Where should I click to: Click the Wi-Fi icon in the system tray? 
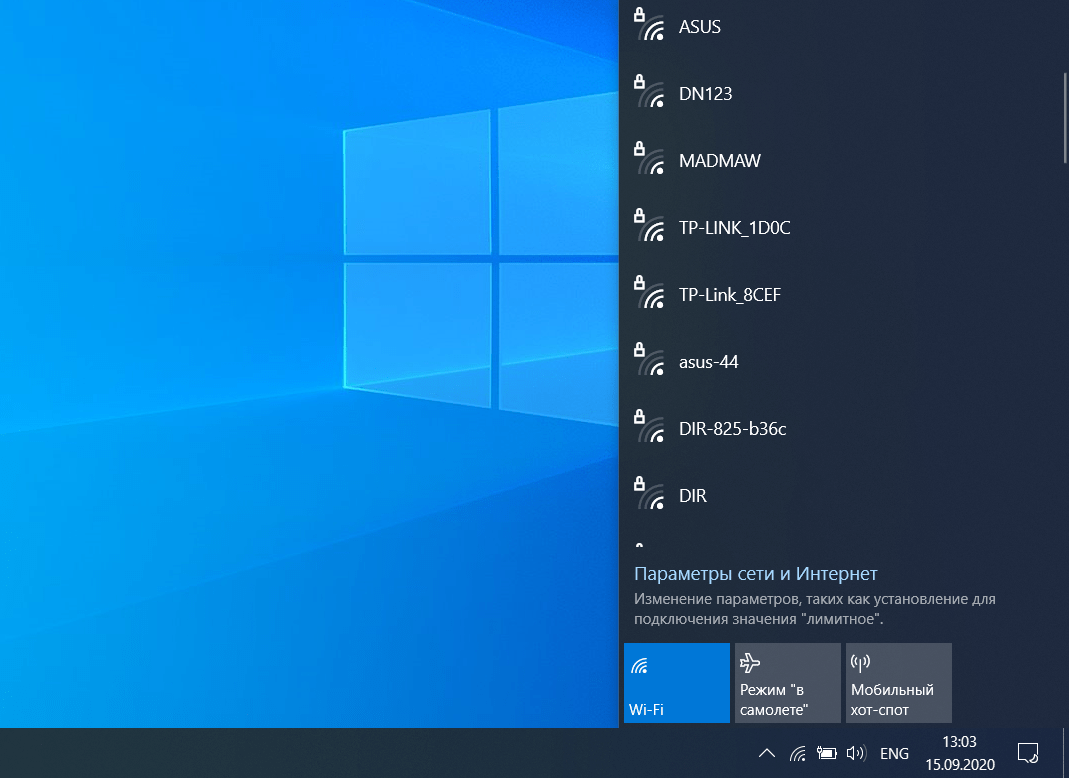(x=797, y=753)
